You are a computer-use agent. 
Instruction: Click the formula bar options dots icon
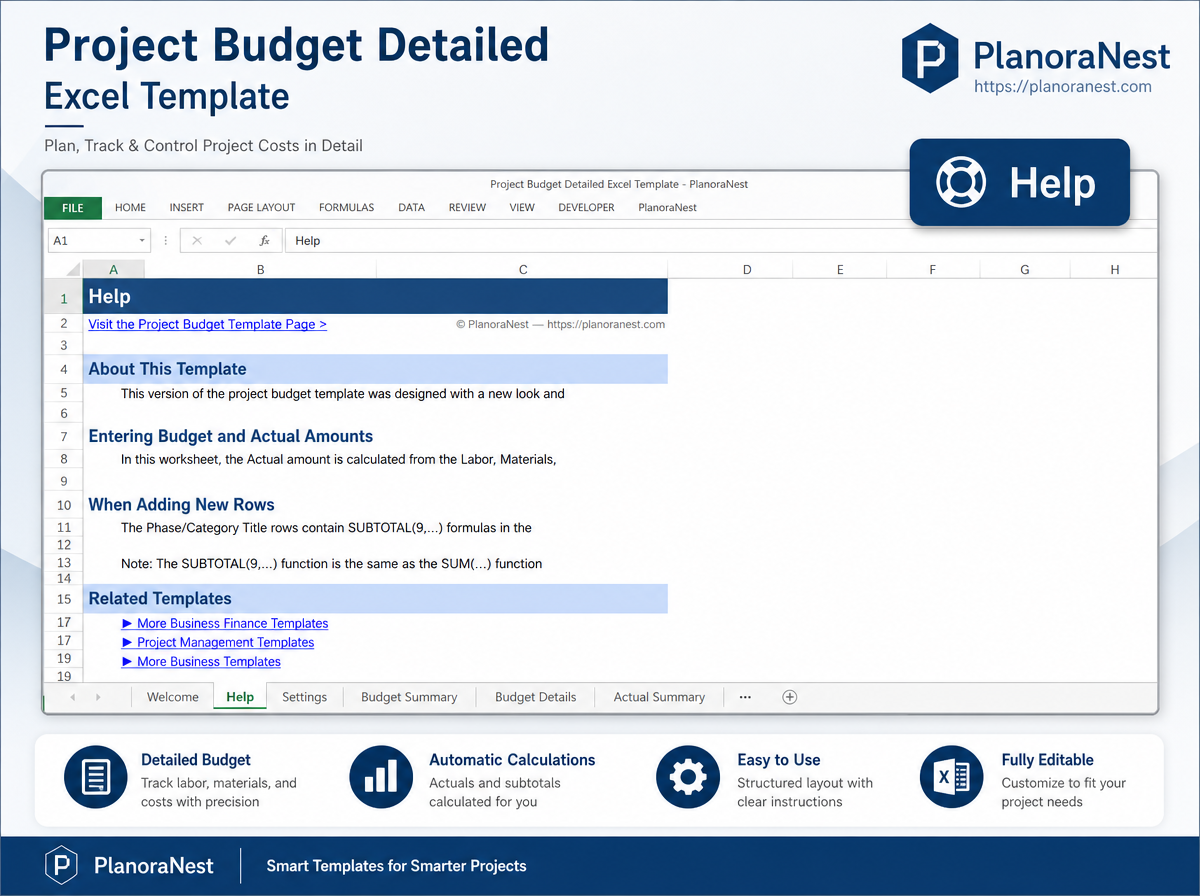pos(164,241)
